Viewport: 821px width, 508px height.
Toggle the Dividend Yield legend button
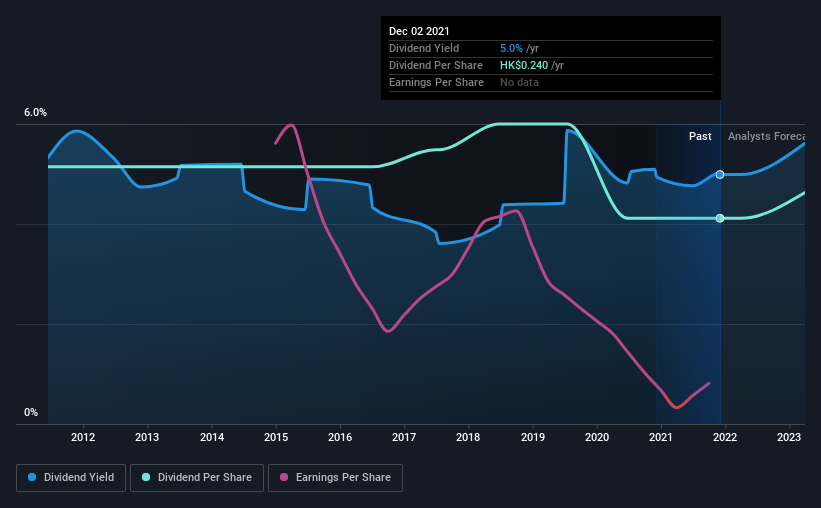pos(71,478)
